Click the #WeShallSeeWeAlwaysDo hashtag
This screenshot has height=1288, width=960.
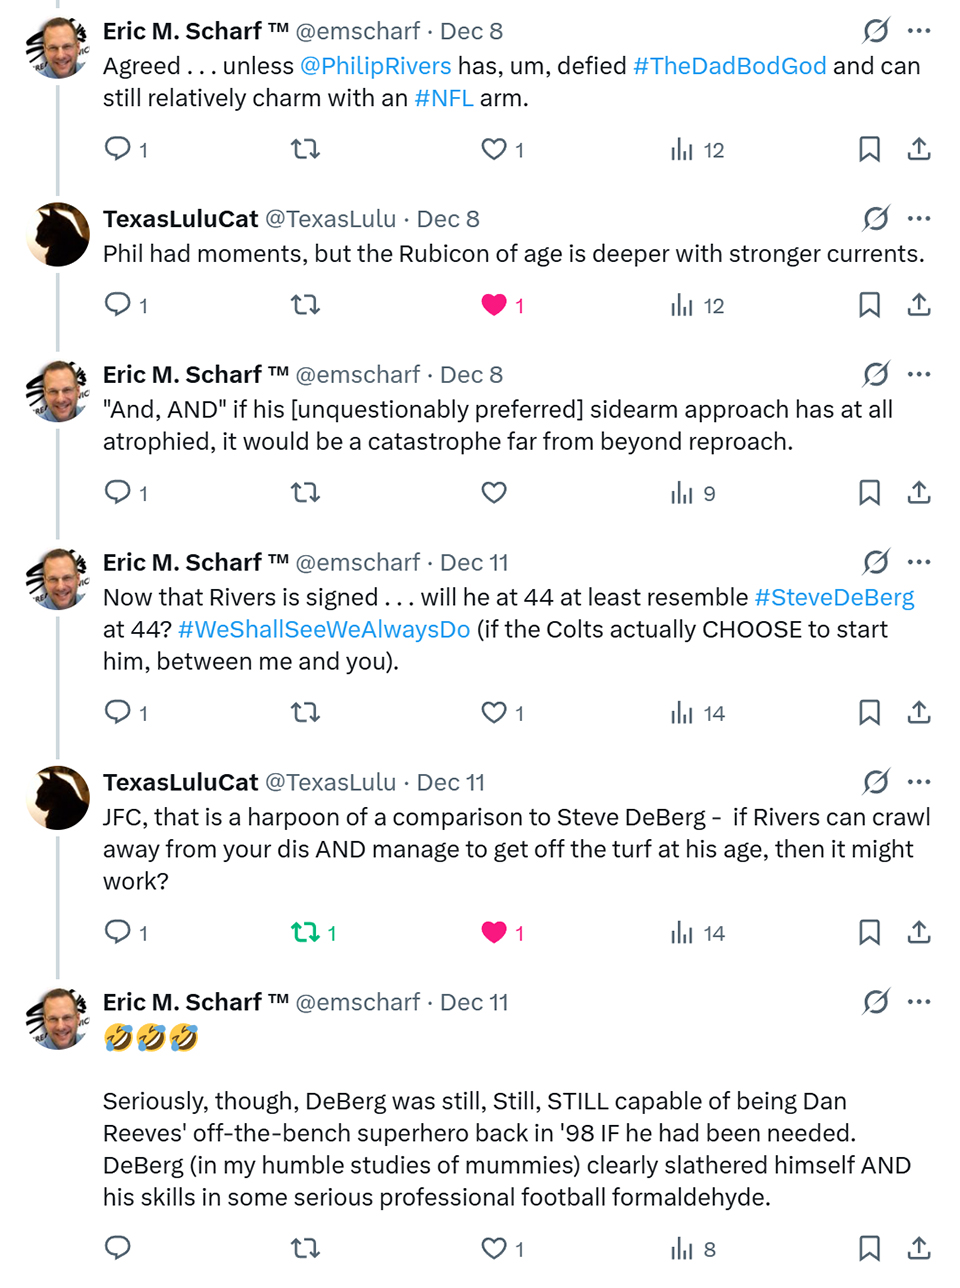324,630
